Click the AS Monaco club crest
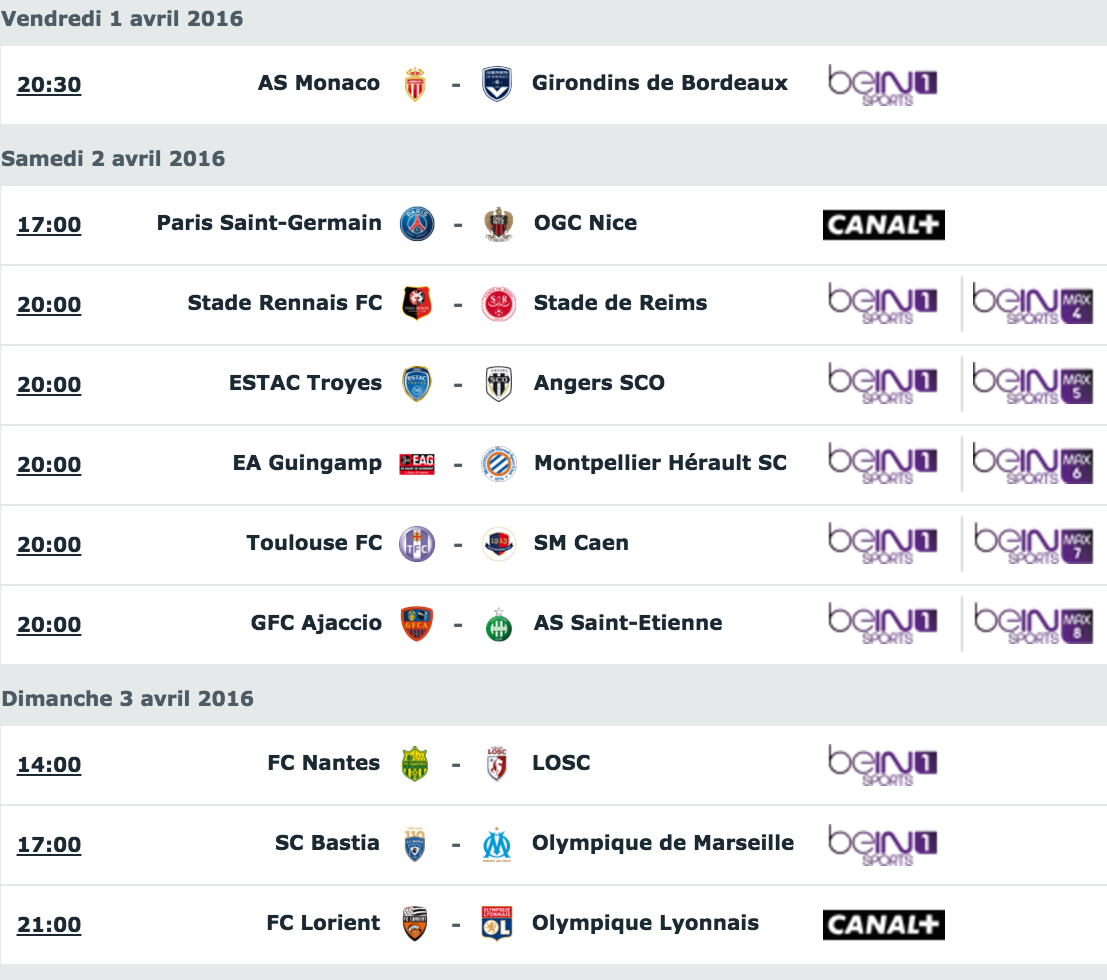Image resolution: width=1107 pixels, height=980 pixels. (x=415, y=84)
